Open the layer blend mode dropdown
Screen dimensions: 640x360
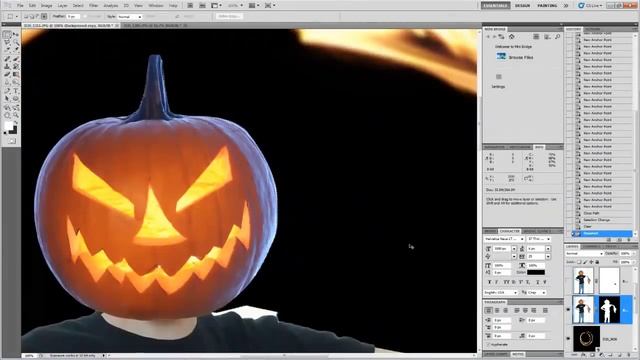pyautogui.click(x=584, y=253)
